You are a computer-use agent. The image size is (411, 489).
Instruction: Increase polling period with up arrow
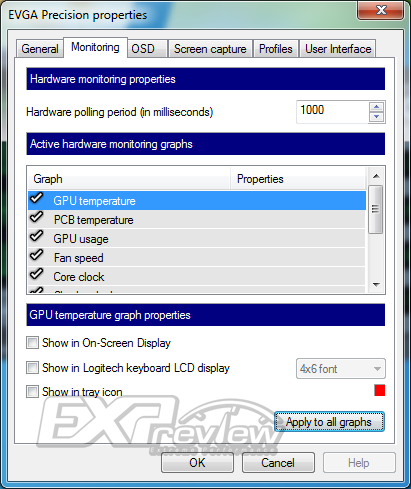pos(377,107)
